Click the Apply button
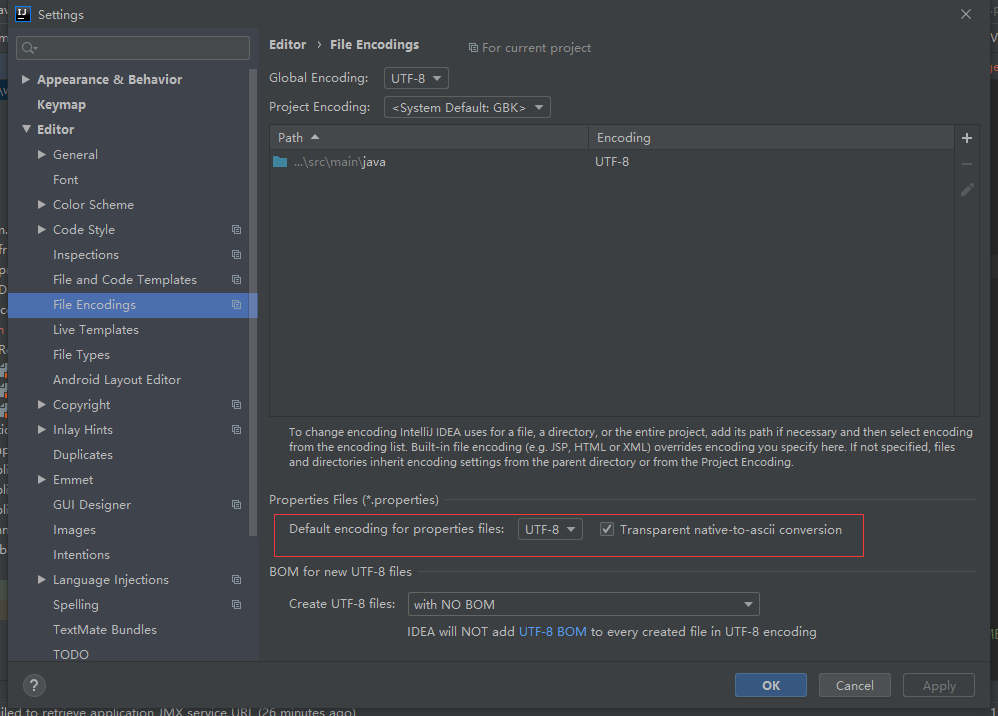This screenshot has height=716, width=998. [x=939, y=685]
